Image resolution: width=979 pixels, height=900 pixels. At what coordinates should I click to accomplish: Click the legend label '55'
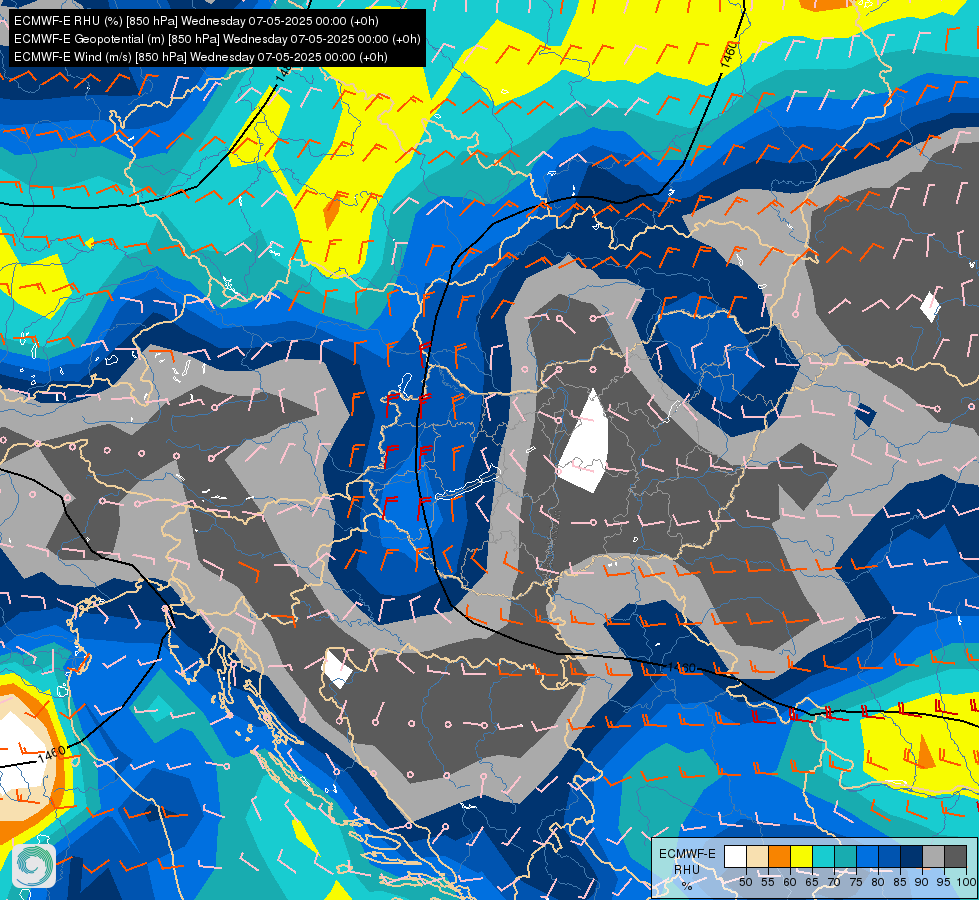(x=767, y=882)
